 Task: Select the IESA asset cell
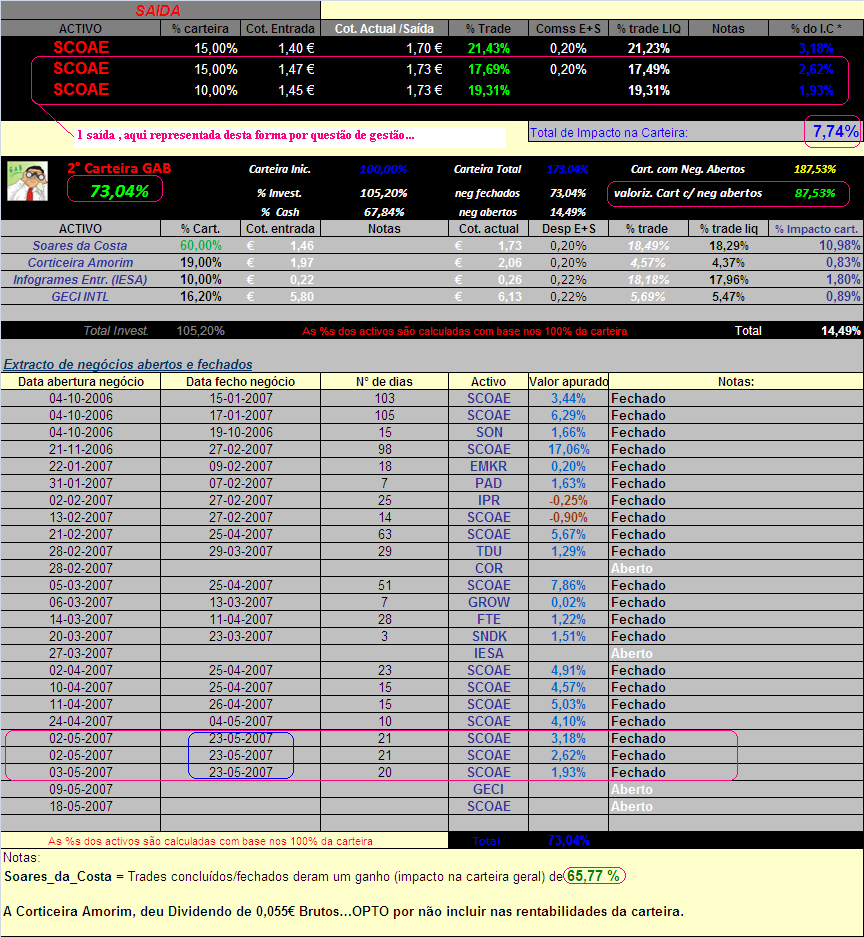click(489, 653)
